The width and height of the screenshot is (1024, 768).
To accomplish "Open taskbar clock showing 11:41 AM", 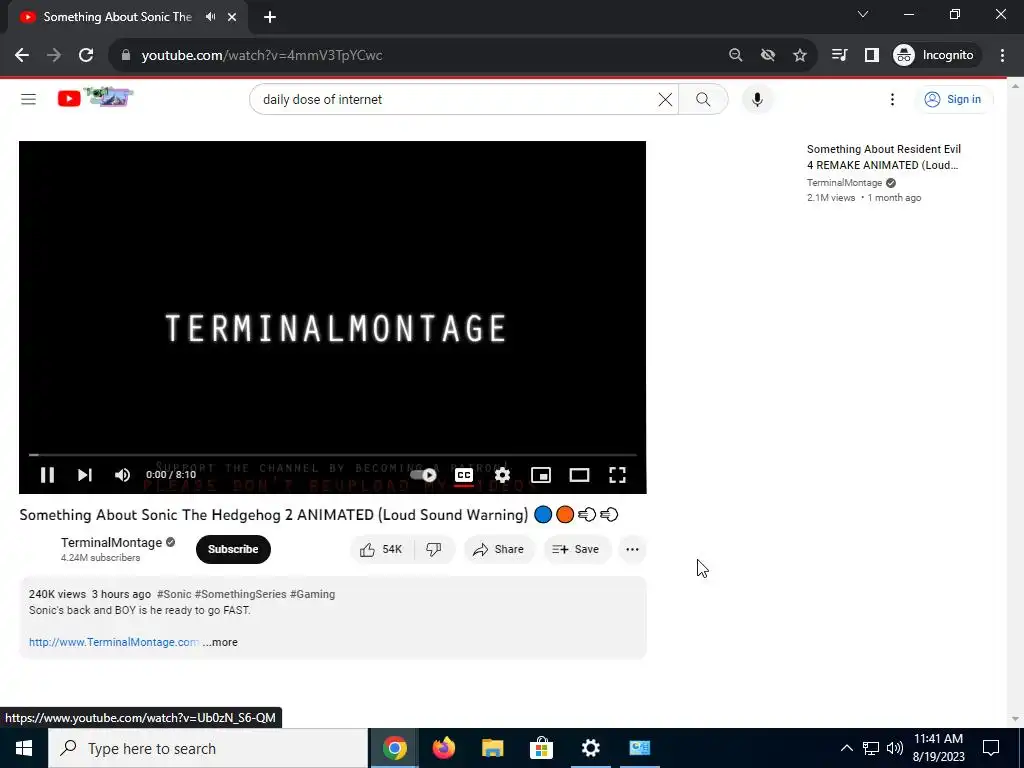I will point(938,748).
